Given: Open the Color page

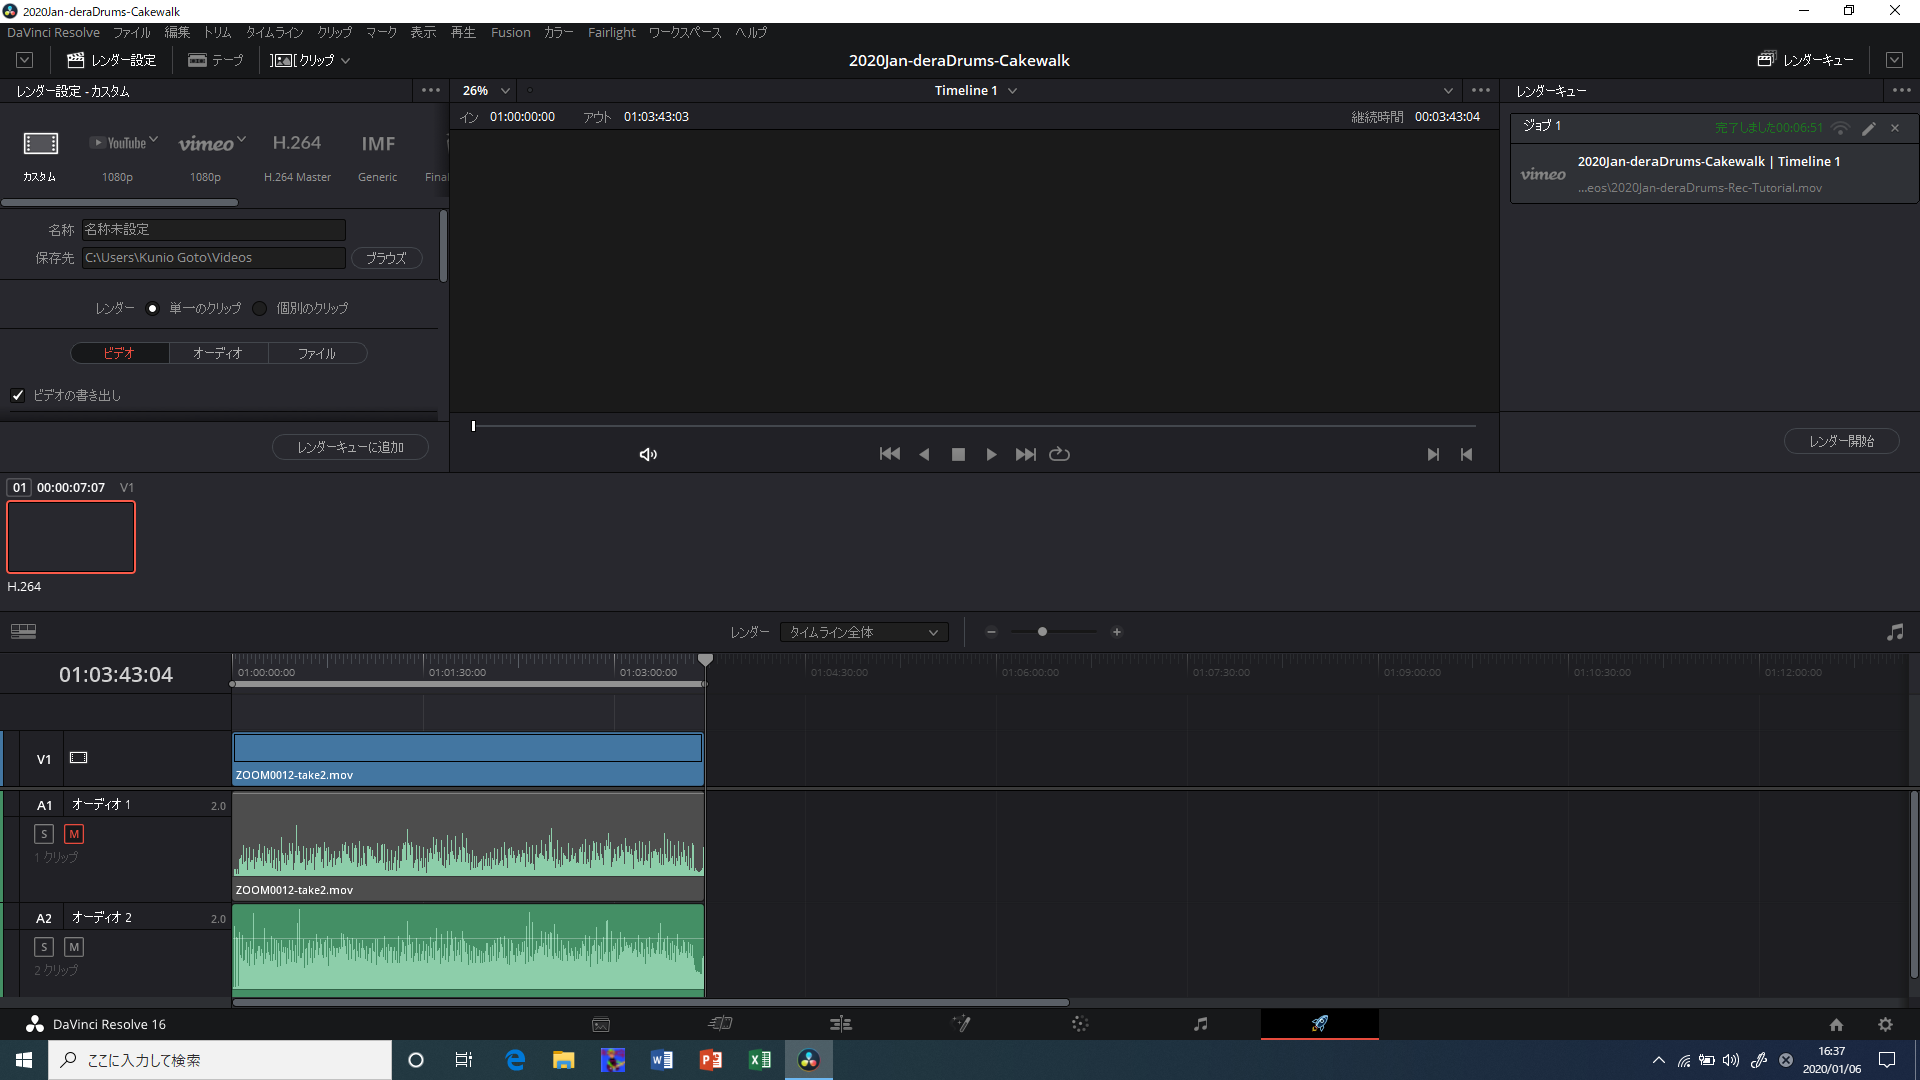Looking at the screenshot, I should tap(1080, 1024).
